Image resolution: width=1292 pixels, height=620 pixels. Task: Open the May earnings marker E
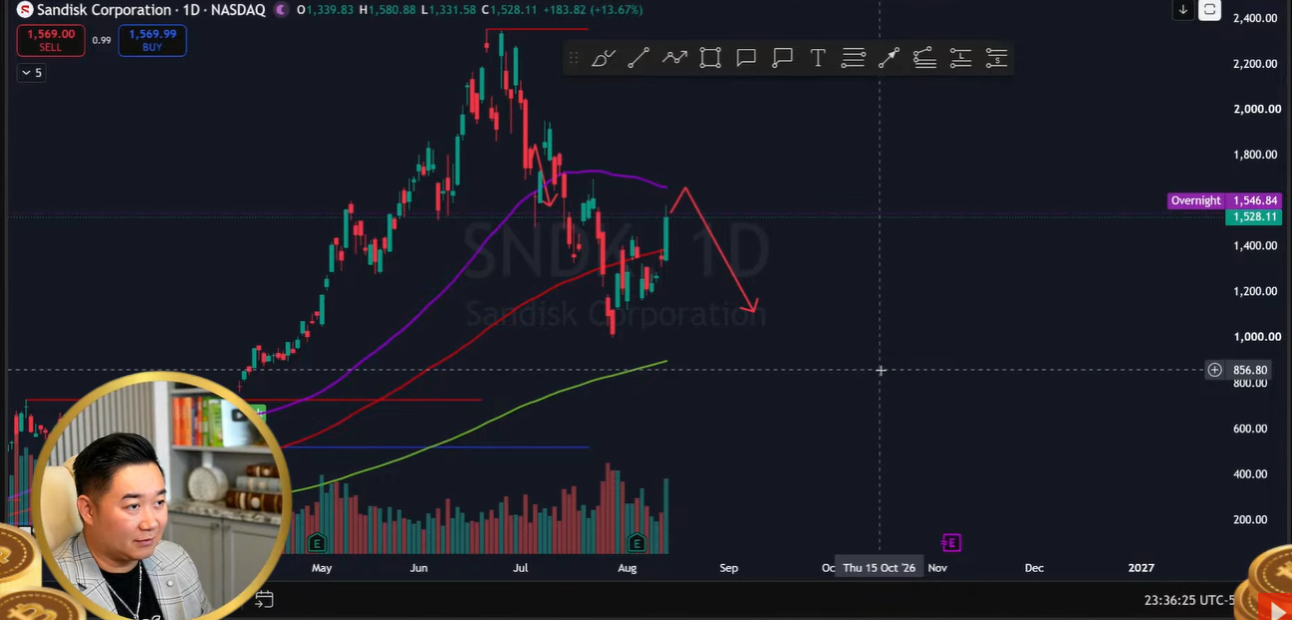(317, 543)
